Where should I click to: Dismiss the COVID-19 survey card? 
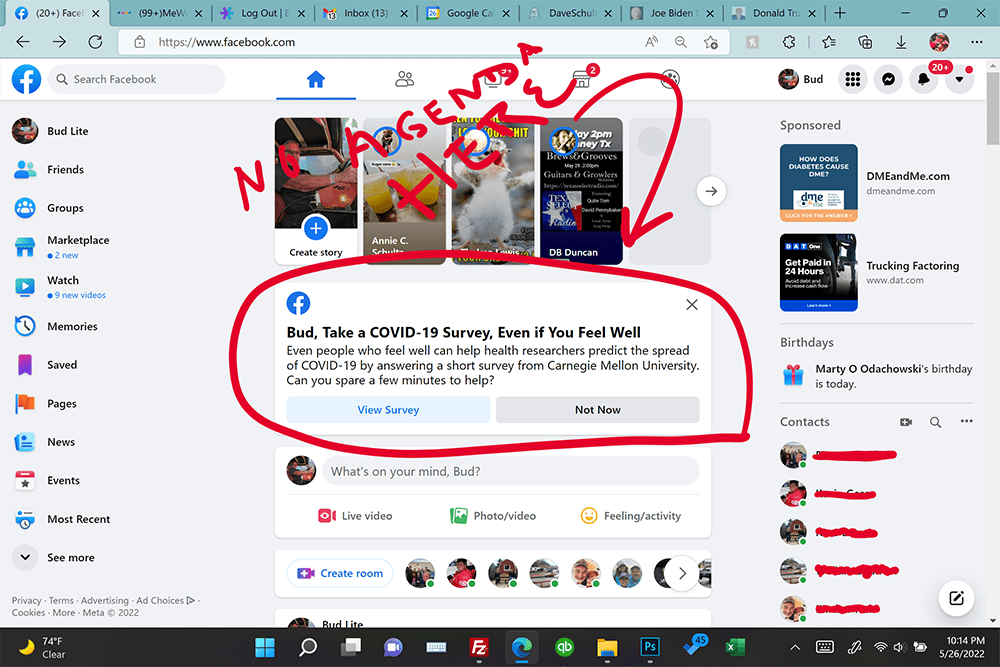click(x=692, y=305)
